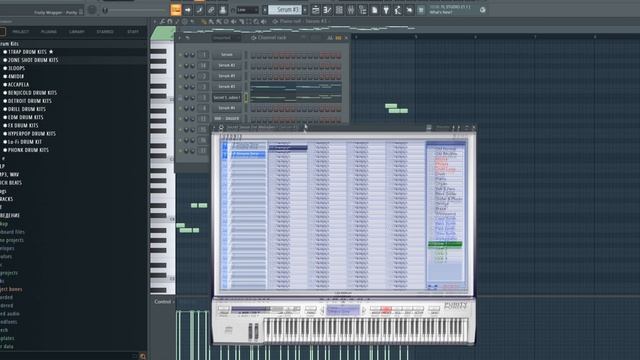640x360 pixels.
Task: Click the plugin icon in Purity window title bar
Action: click(x=221, y=128)
